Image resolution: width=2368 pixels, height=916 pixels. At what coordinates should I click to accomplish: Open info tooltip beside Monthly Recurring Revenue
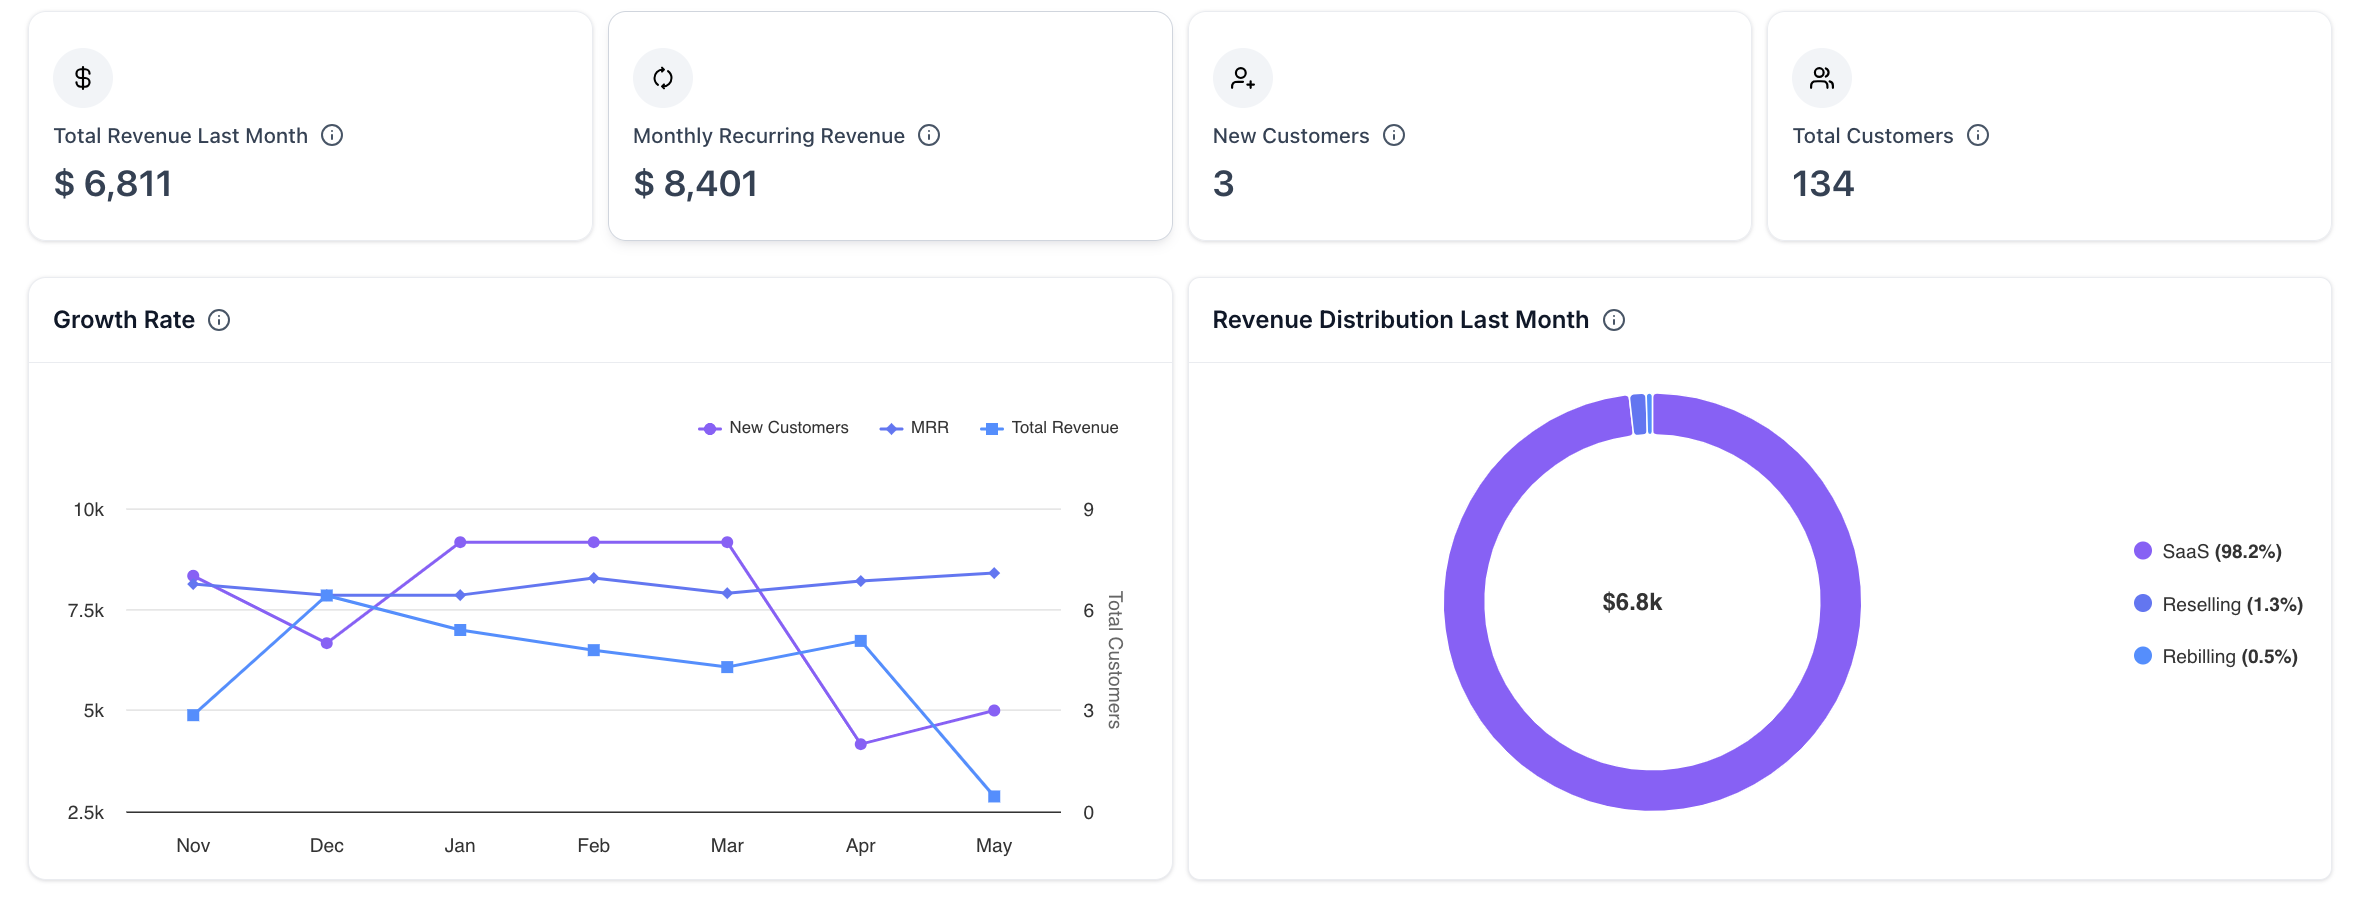point(929,135)
